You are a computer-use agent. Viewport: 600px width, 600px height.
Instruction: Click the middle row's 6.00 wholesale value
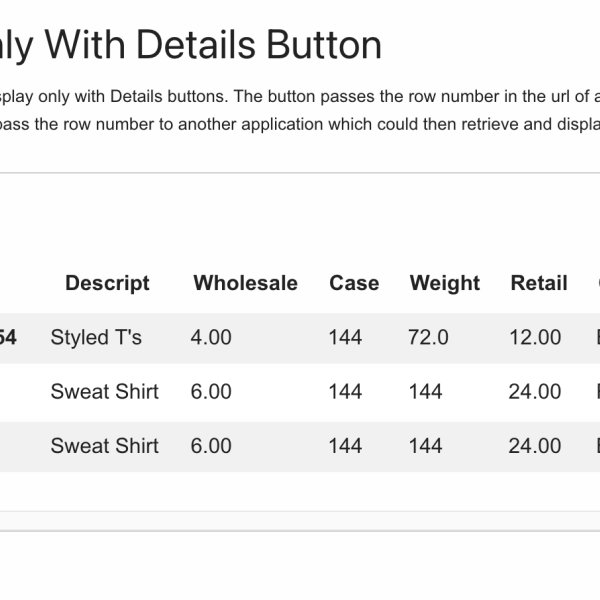pos(210,392)
